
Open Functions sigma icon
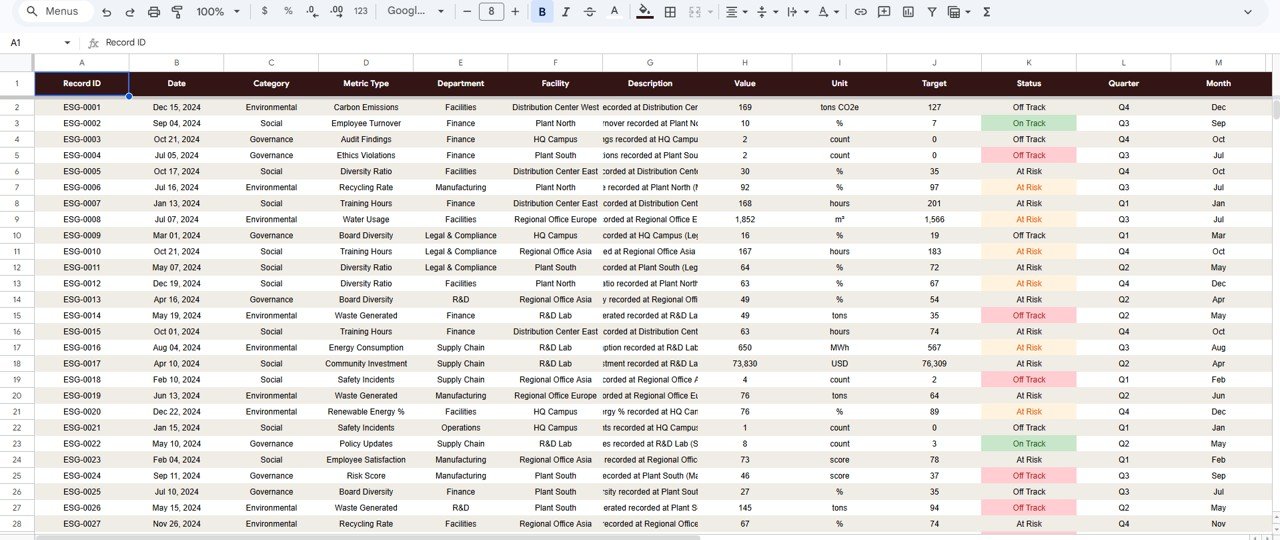pos(987,12)
